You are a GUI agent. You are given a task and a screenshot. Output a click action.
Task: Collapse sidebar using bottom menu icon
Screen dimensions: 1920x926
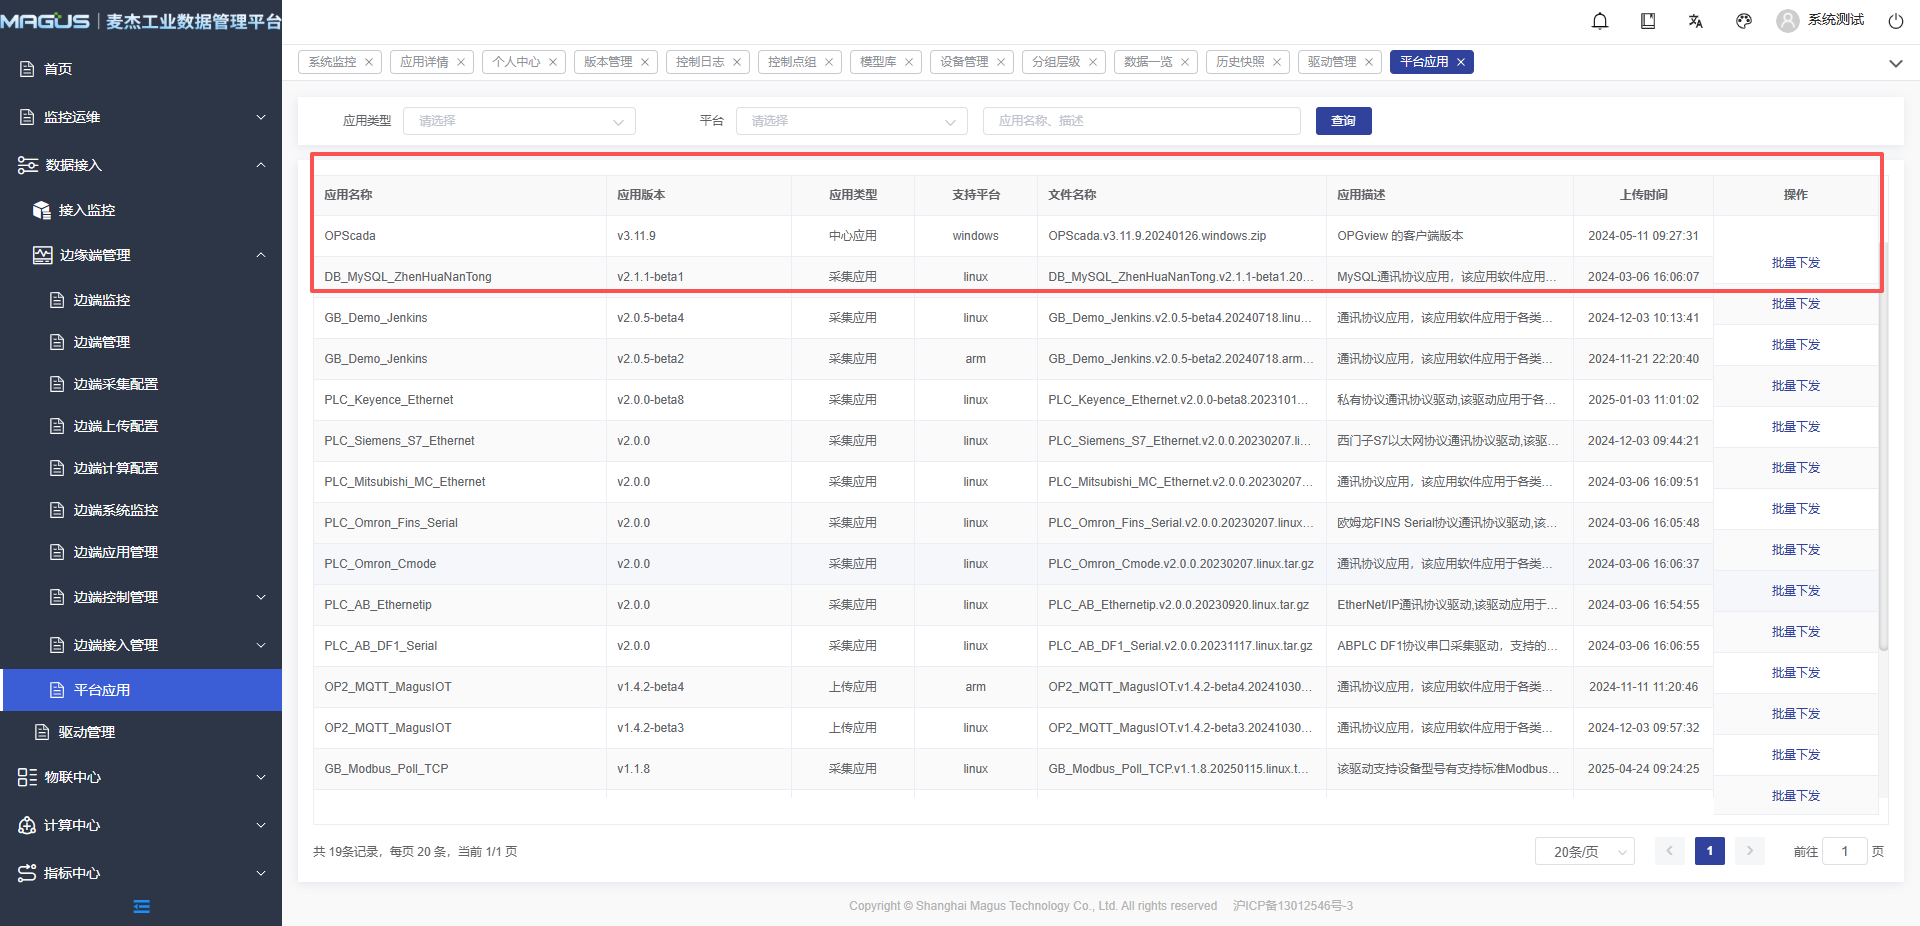tap(141, 906)
